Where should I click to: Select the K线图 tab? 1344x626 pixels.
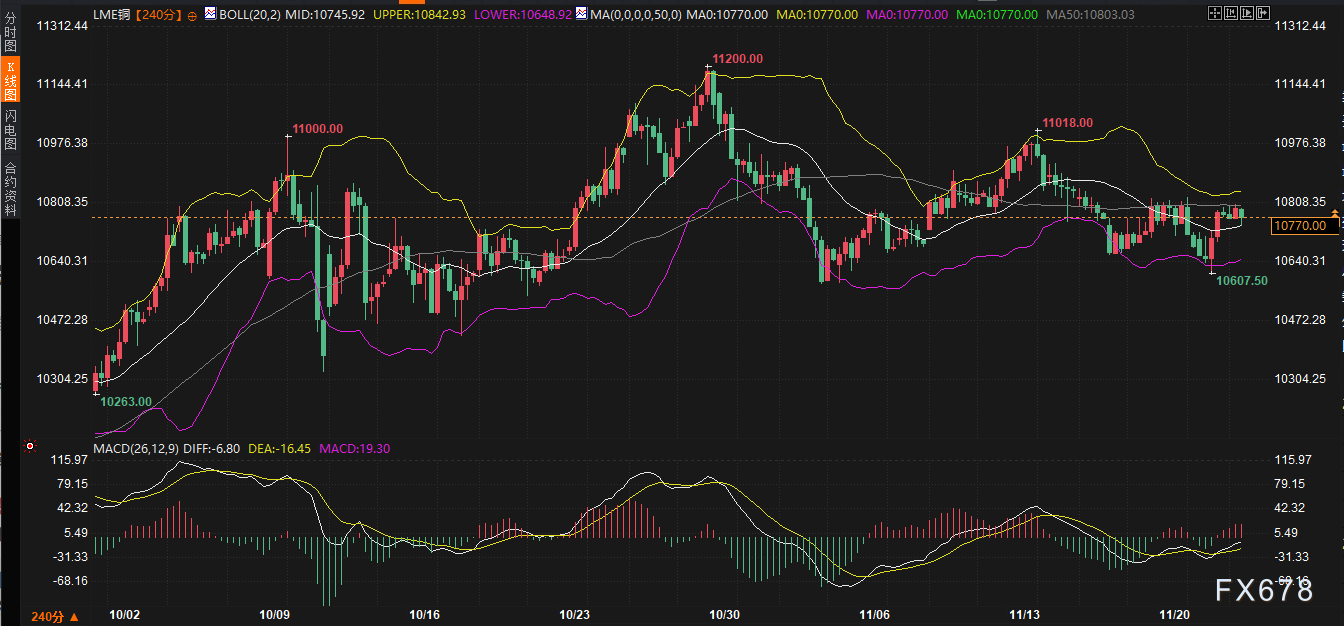[x=10, y=79]
